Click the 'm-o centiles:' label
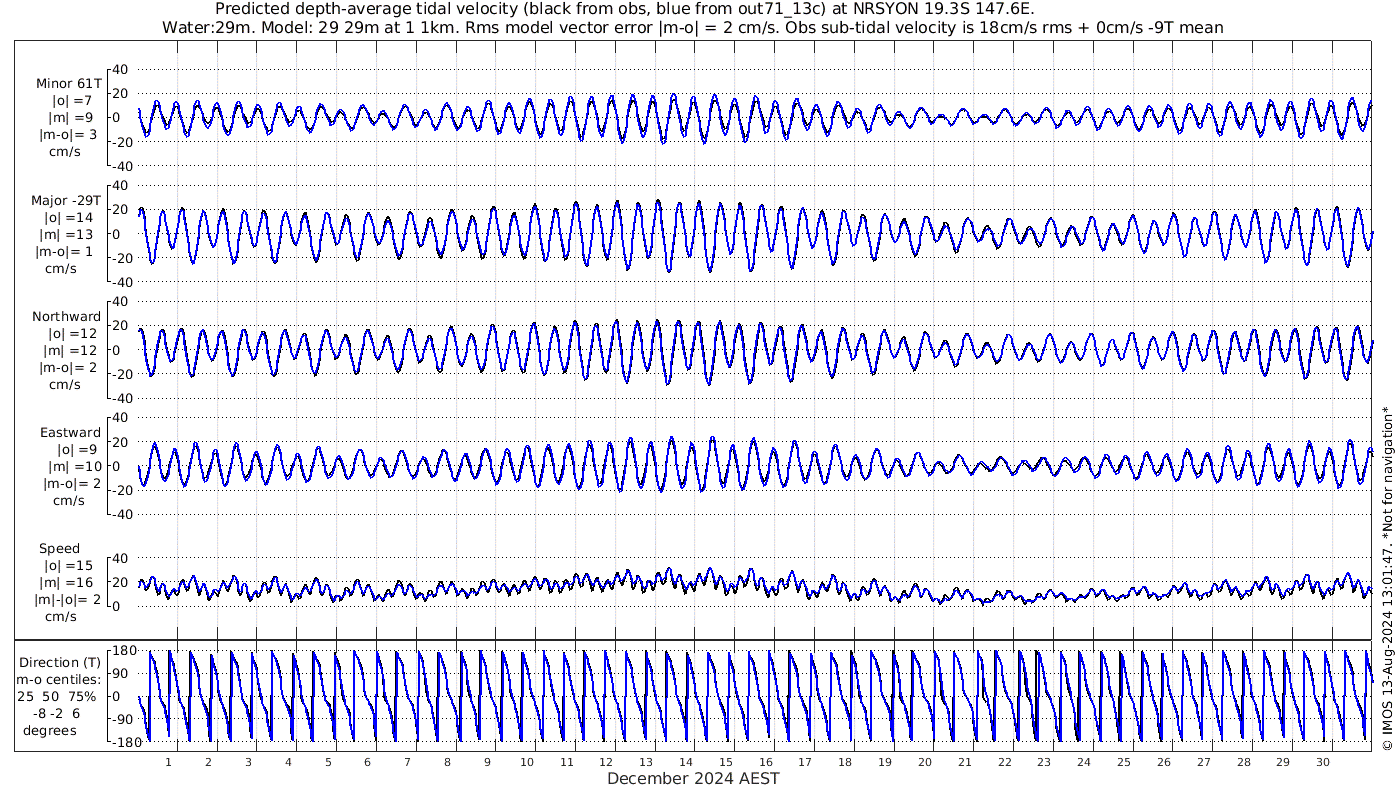 tap(60, 679)
